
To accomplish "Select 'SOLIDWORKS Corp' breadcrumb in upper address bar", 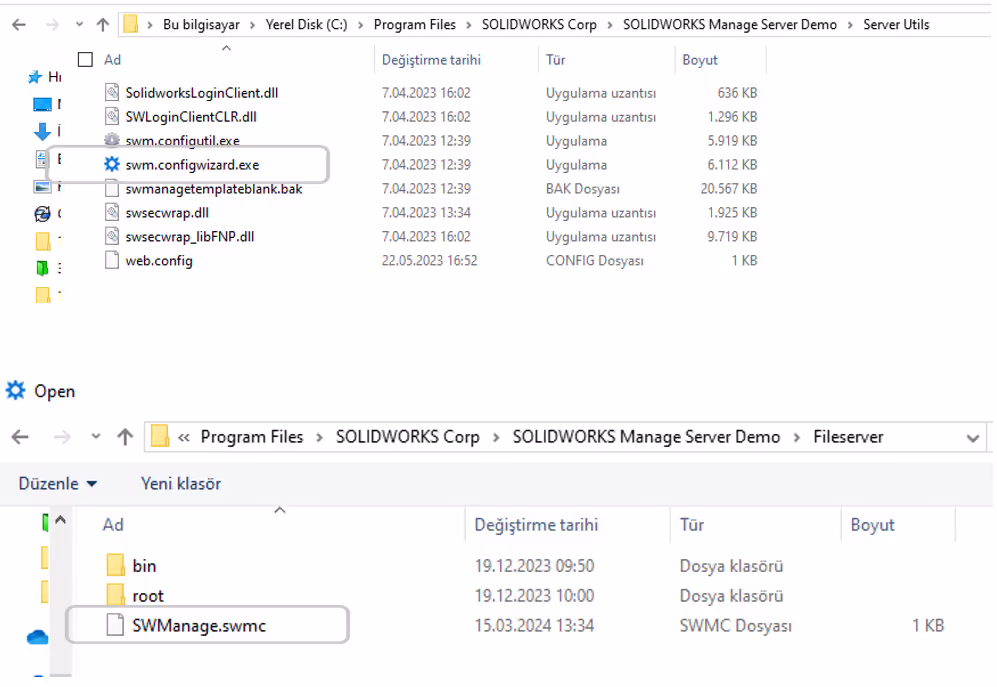I will 539,25.
